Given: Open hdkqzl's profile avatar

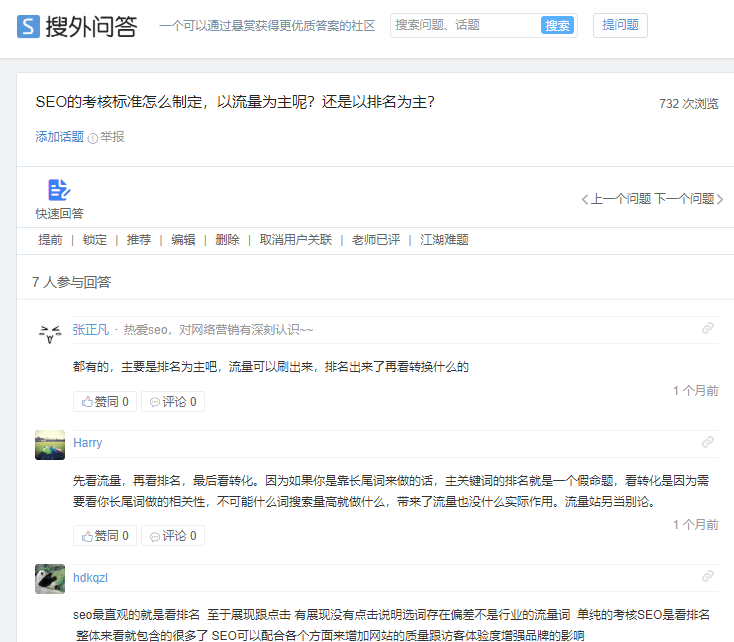Looking at the screenshot, I should 50,579.
